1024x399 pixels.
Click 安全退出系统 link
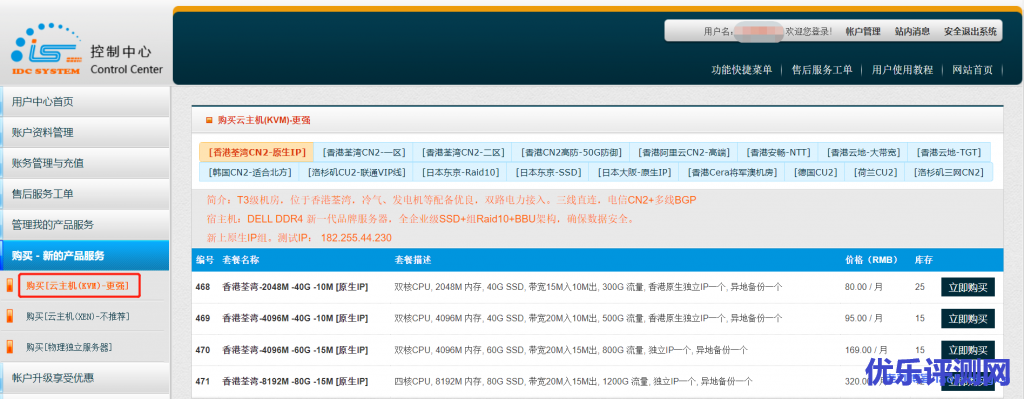click(x=970, y=31)
